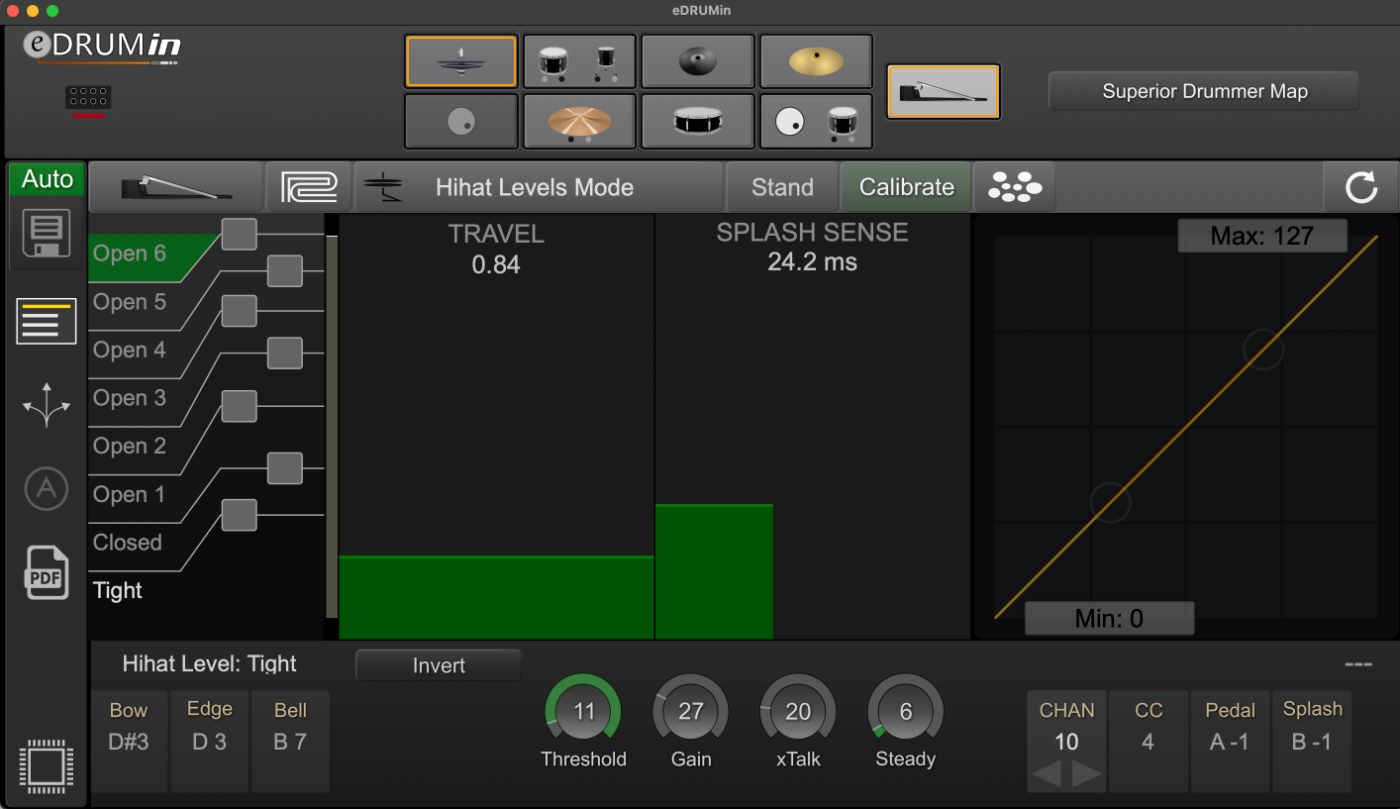
Task: Click the Open 2 level slider handle
Action: (x=239, y=406)
